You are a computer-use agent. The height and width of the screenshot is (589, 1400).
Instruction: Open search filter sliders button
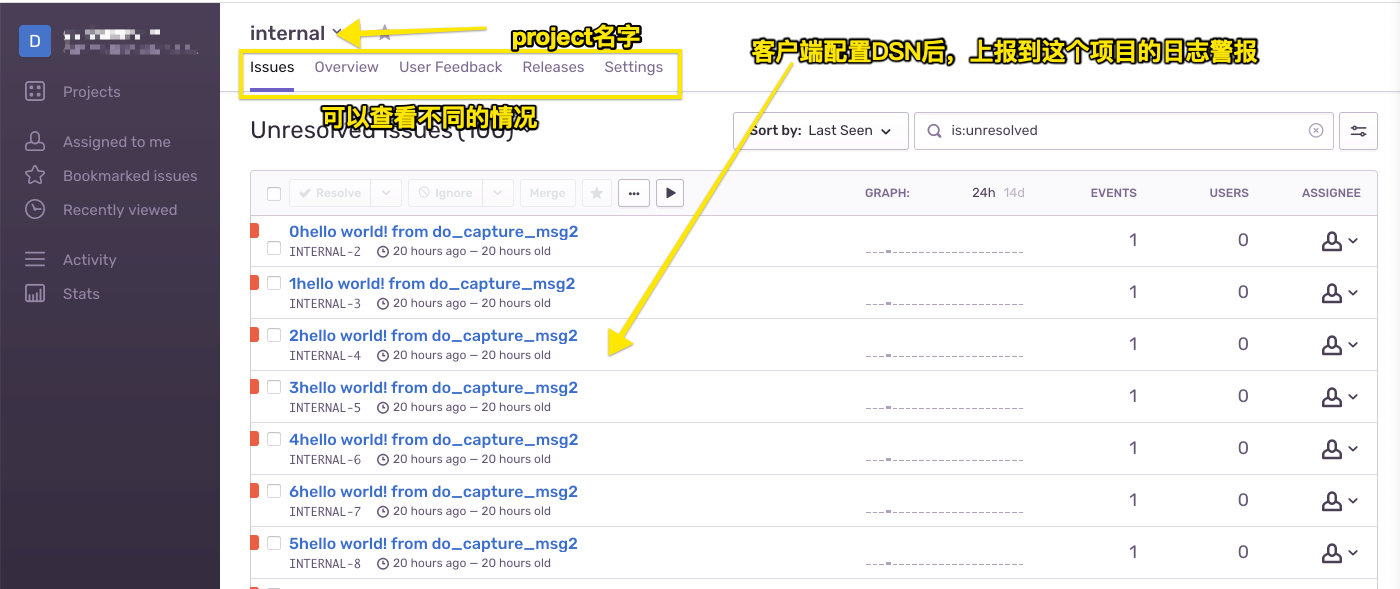coord(1358,131)
